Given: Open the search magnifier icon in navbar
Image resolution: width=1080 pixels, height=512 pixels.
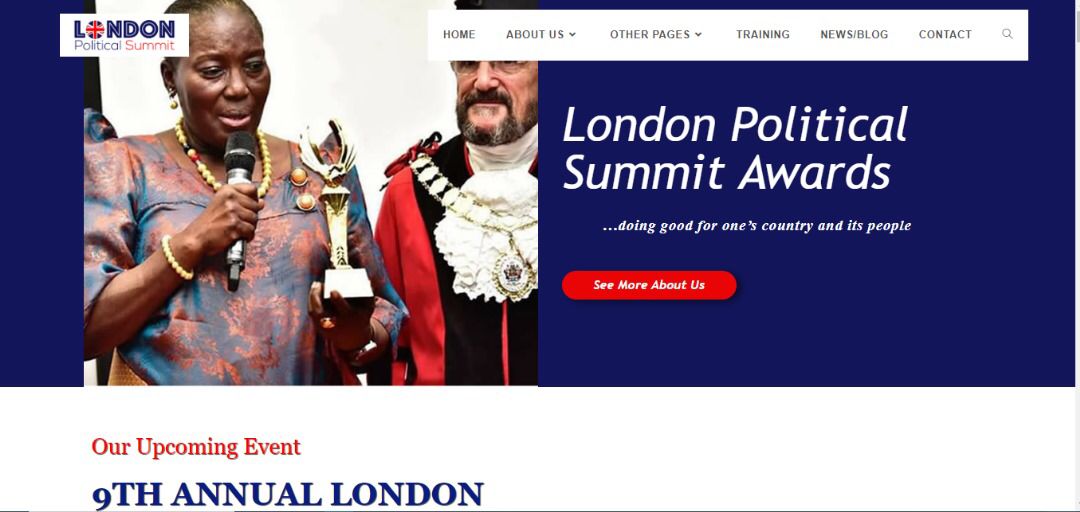Looking at the screenshot, I should click(x=1007, y=34).
